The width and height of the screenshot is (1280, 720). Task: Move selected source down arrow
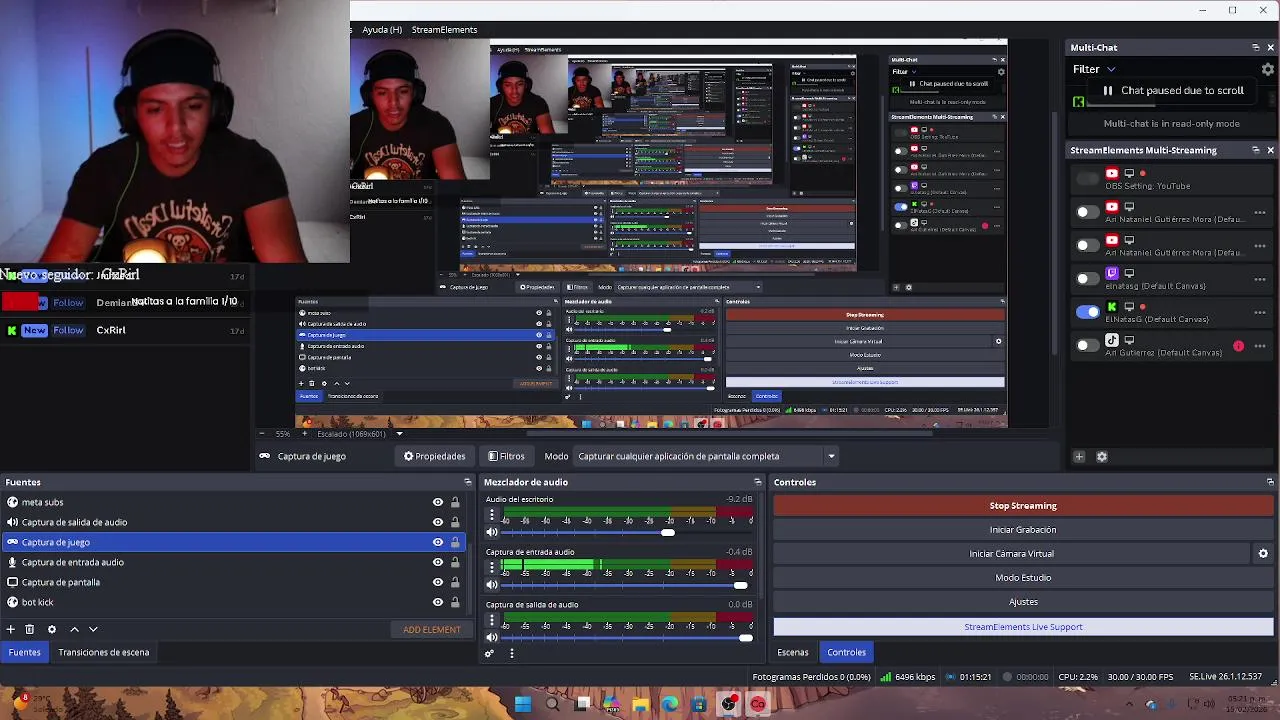pyautogui.click(x=93, y=629)
